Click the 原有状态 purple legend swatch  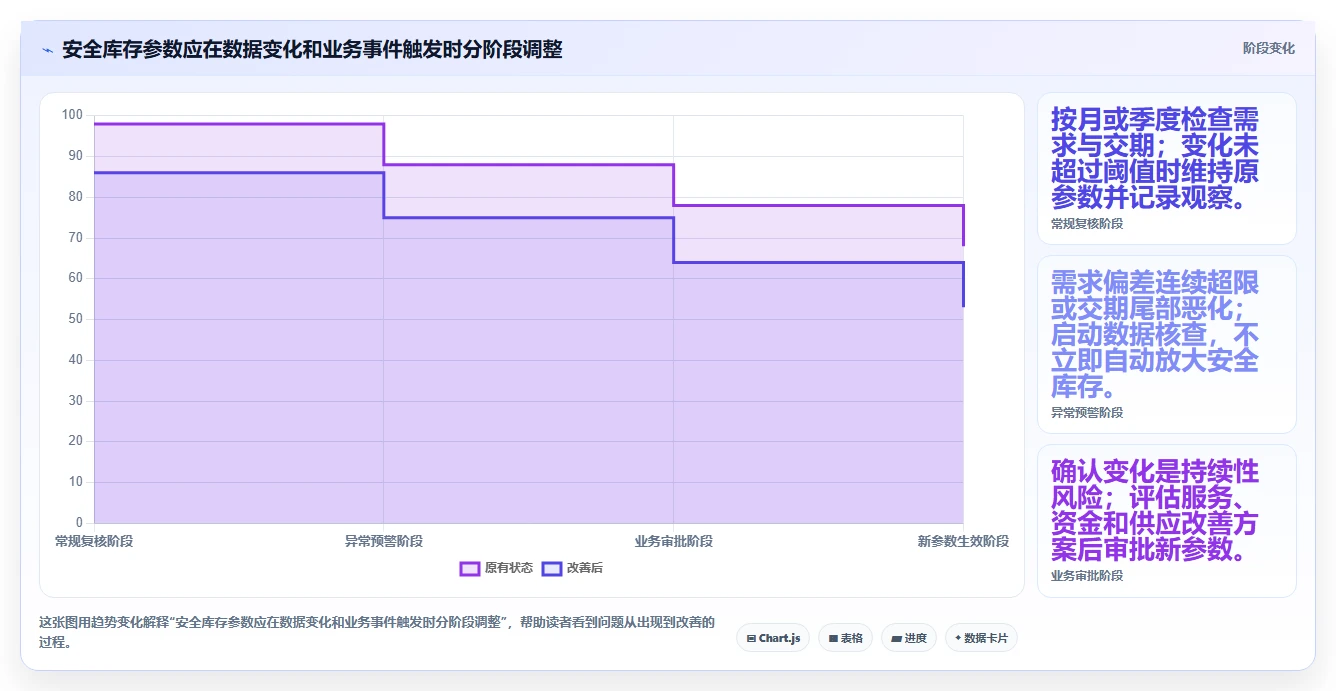[470, 568]
